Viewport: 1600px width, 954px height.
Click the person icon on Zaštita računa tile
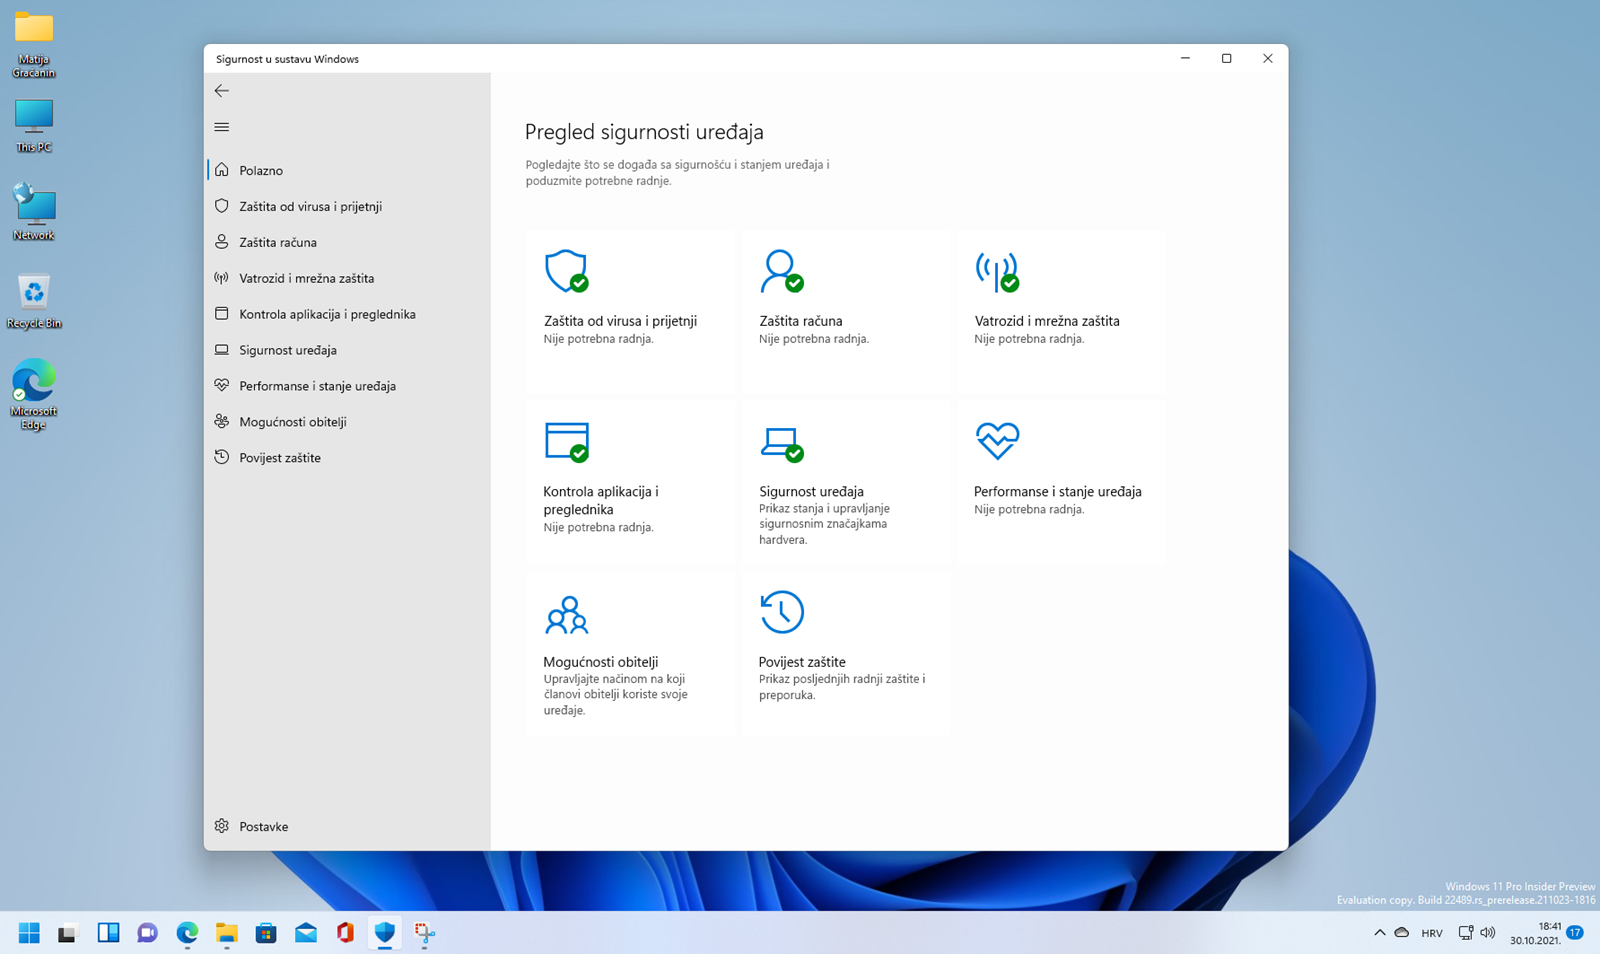click(781, 271)
